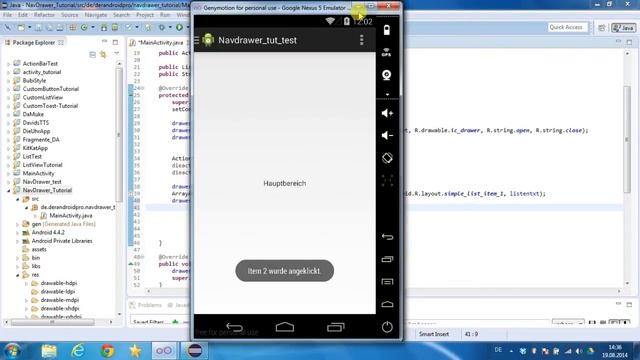This screenshot has height=360, width=640.
Task: Open the emulator battery settings icon
Action: (x=387, y=30)
